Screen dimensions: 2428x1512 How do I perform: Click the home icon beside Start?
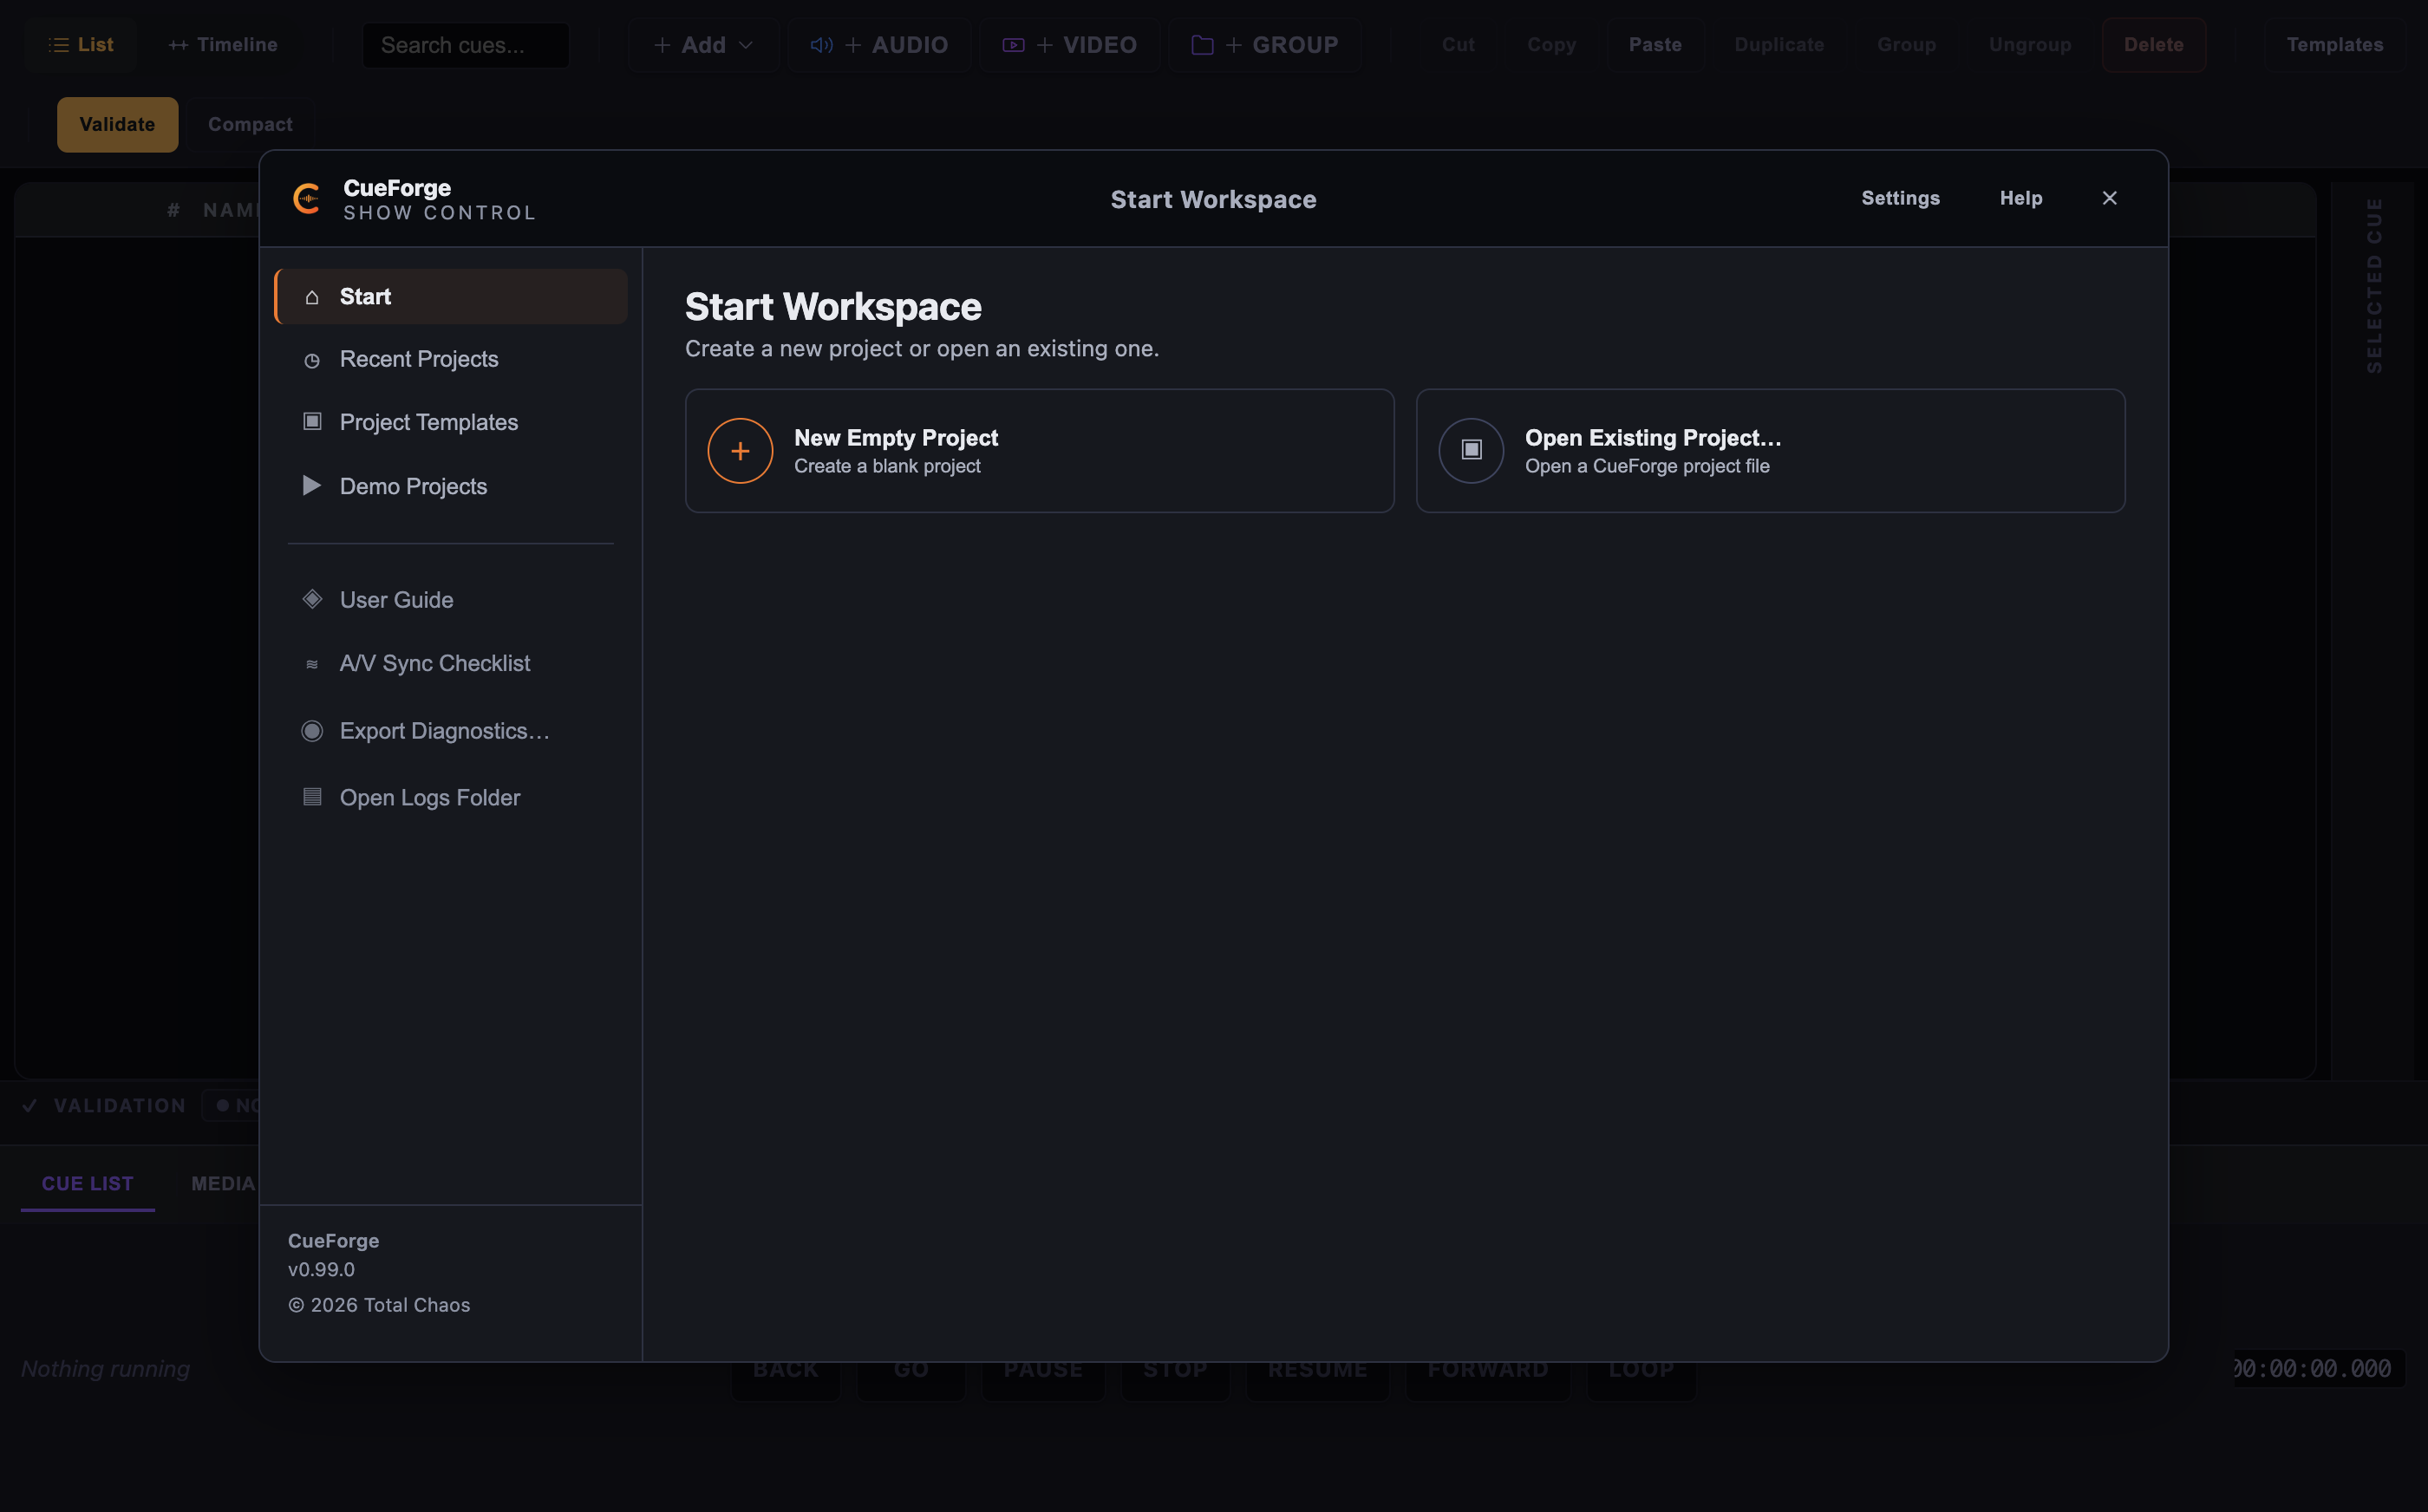click(312, 297)
